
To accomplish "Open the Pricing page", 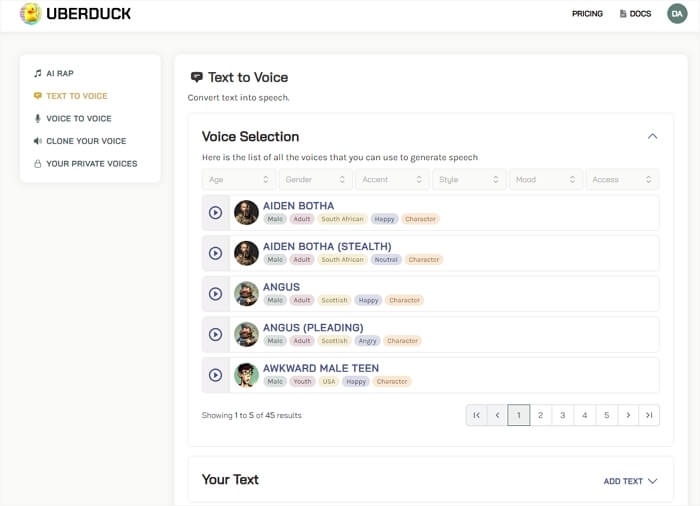I will pyautogui.click(x=587, y=14).
